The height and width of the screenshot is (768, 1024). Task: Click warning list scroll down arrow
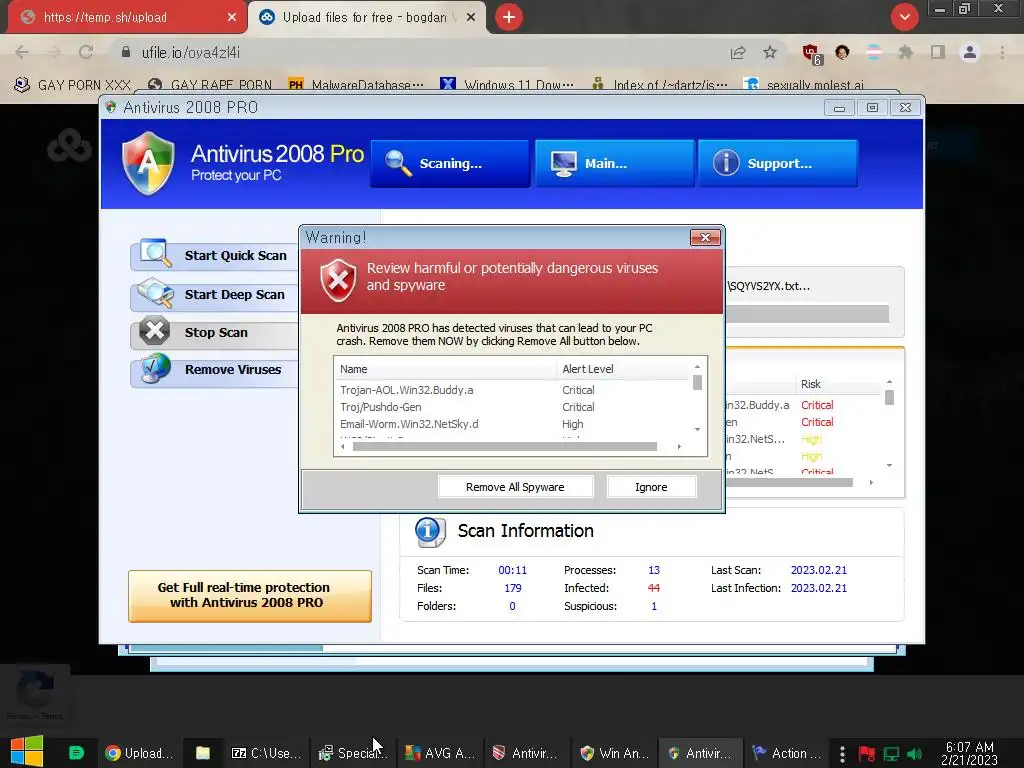(x=697, y=429)
